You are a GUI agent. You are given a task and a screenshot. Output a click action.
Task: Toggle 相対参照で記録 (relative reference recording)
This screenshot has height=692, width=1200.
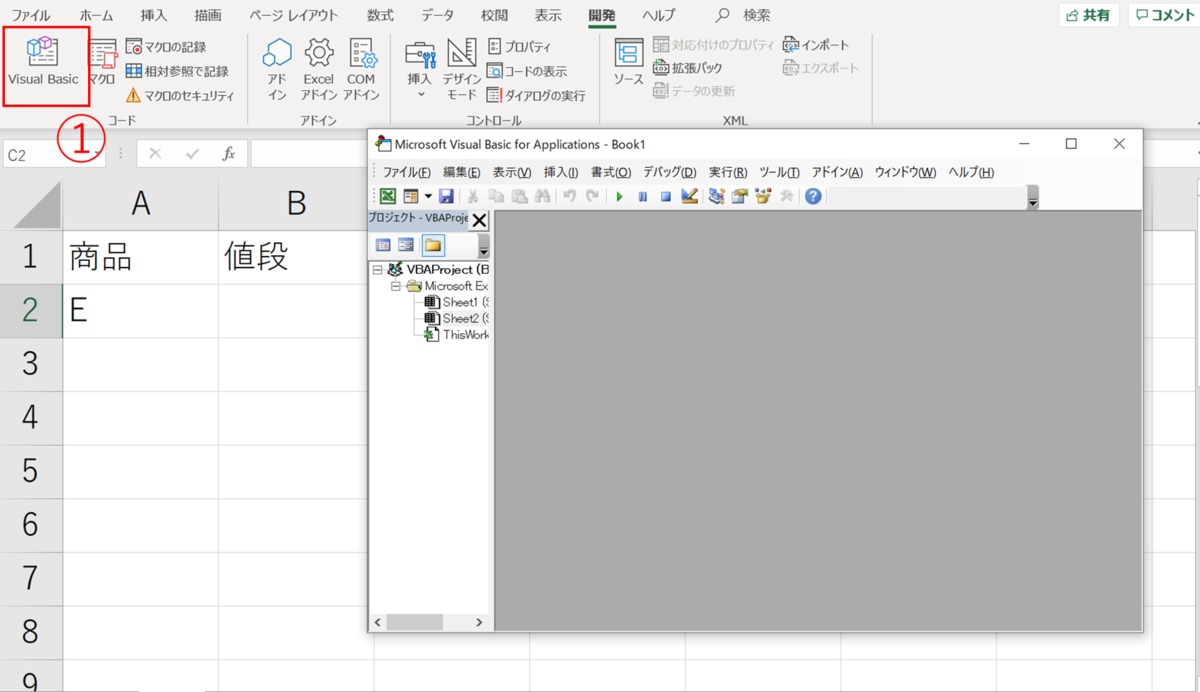point(177,71)
